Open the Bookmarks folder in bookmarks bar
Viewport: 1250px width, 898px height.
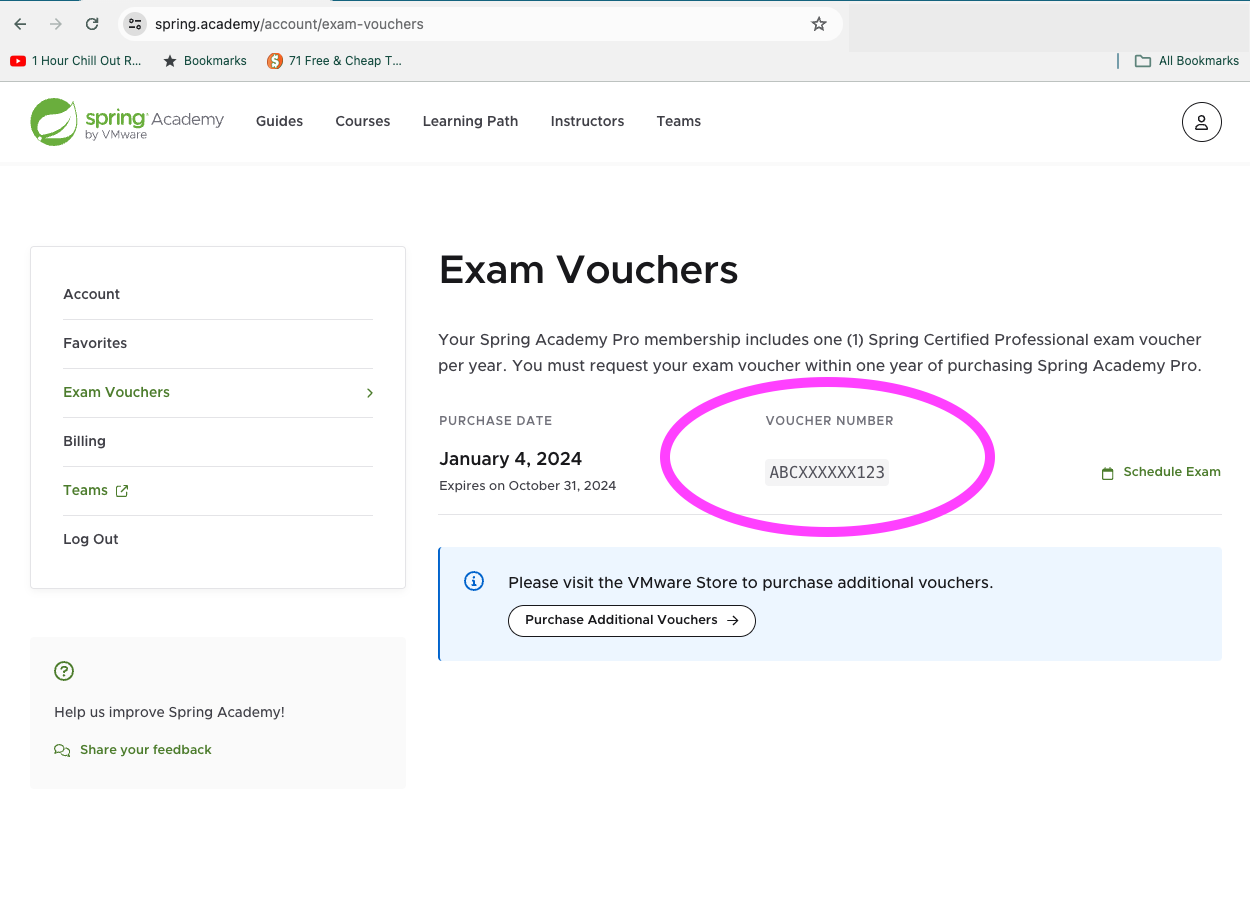point(205,61)
